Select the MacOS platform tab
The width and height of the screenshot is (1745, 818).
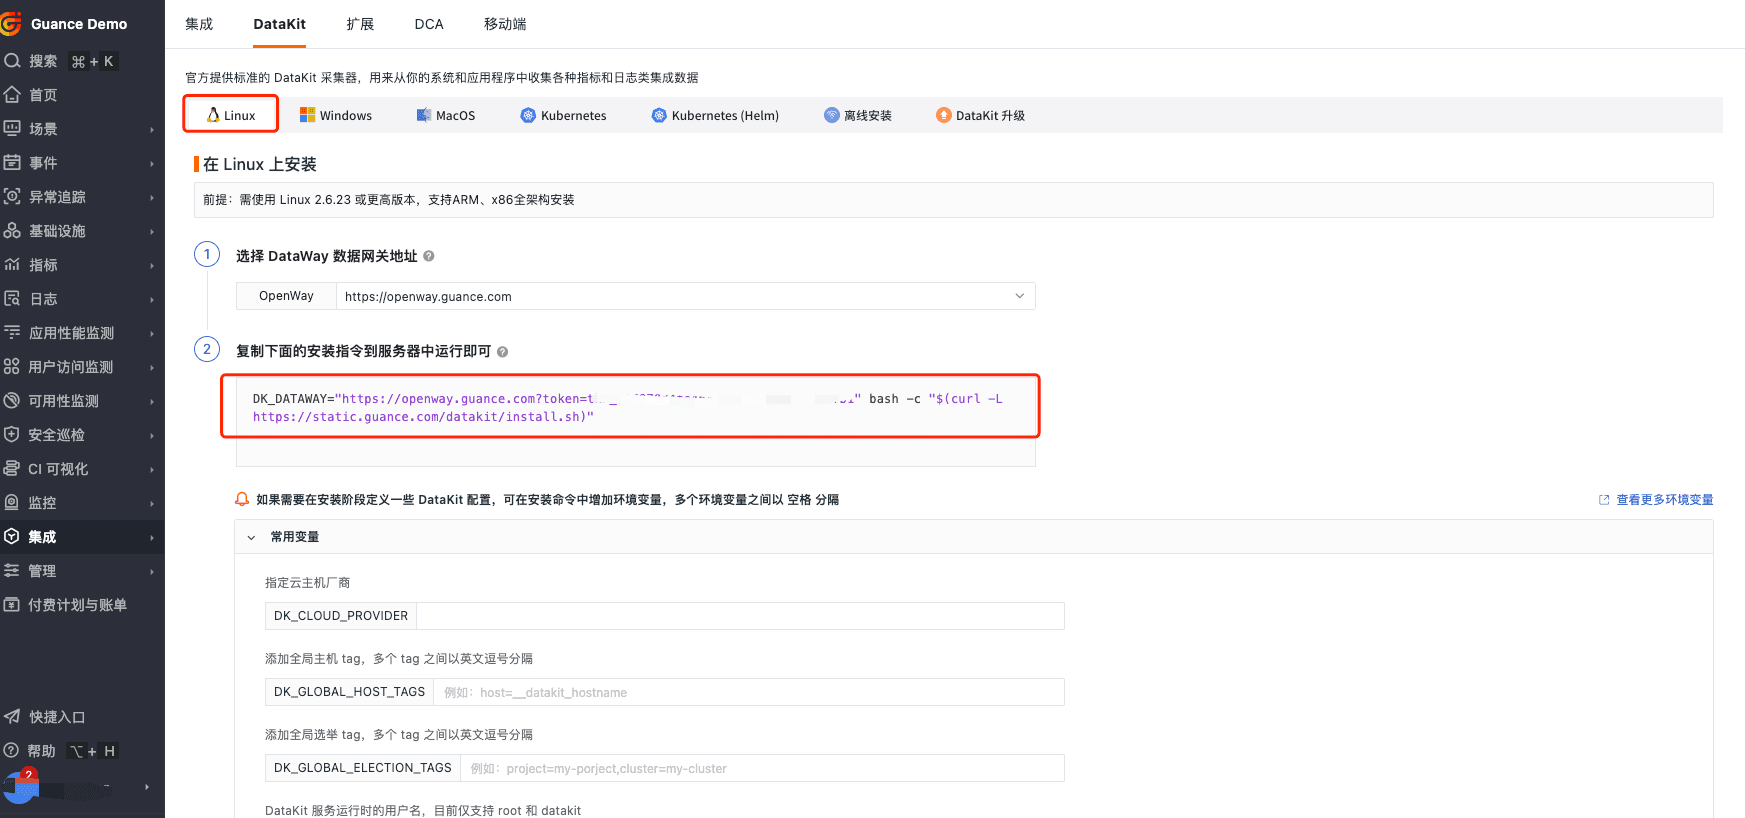click(x=446, y=115)
